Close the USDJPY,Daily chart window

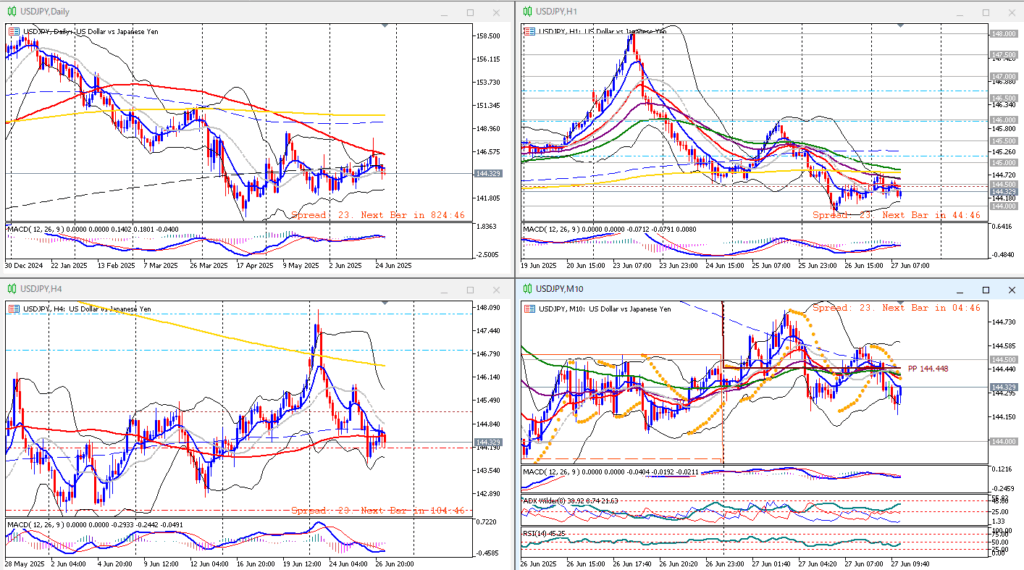coord(496,12)
